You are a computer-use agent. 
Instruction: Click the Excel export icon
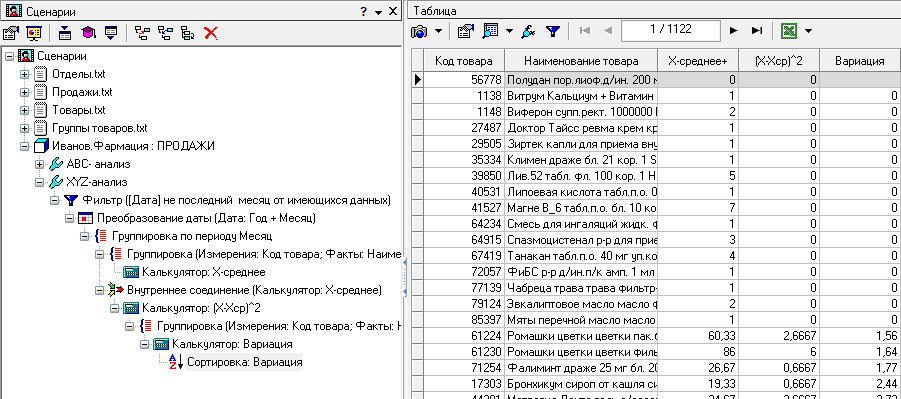point(789,31)
